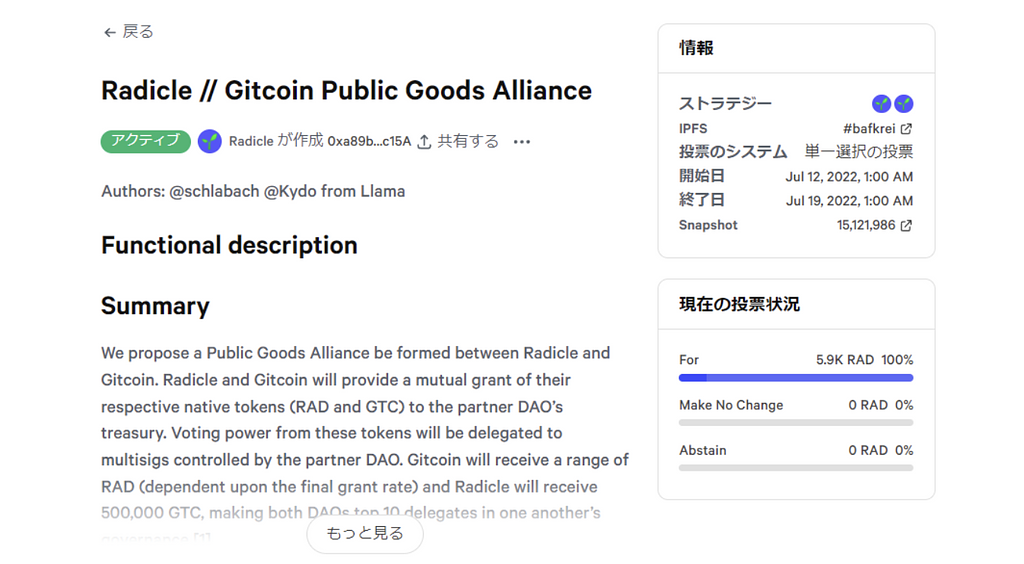Viewport: 1024px width, 564px height.
Task: Click the 0xa89b...c15A address link
Action: tap(369, 142)
